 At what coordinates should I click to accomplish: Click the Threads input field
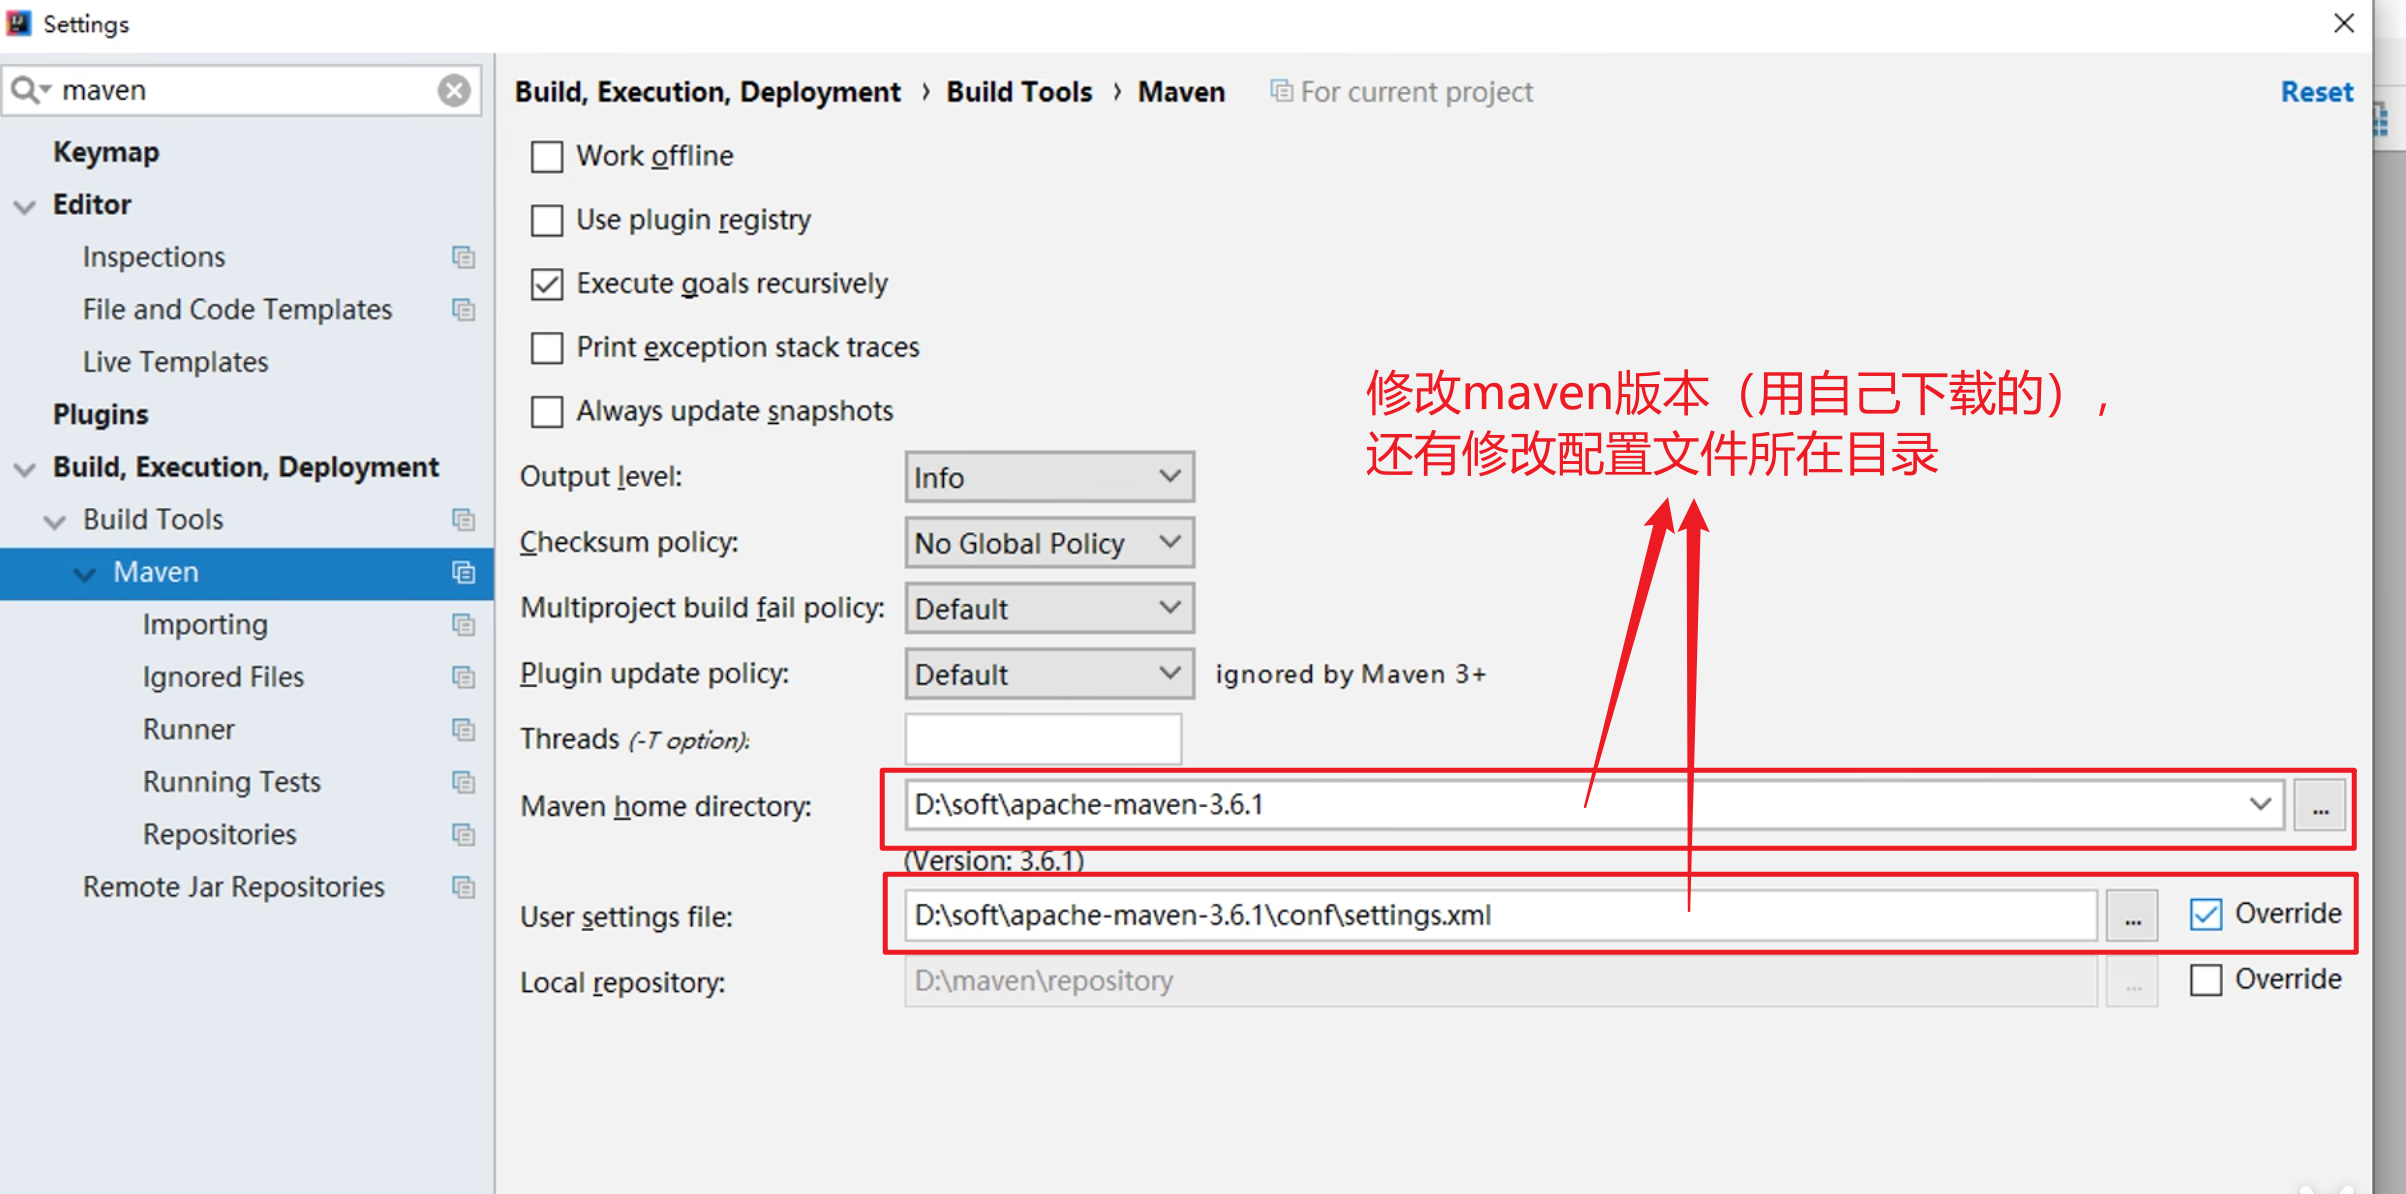tap(1042, 739)
